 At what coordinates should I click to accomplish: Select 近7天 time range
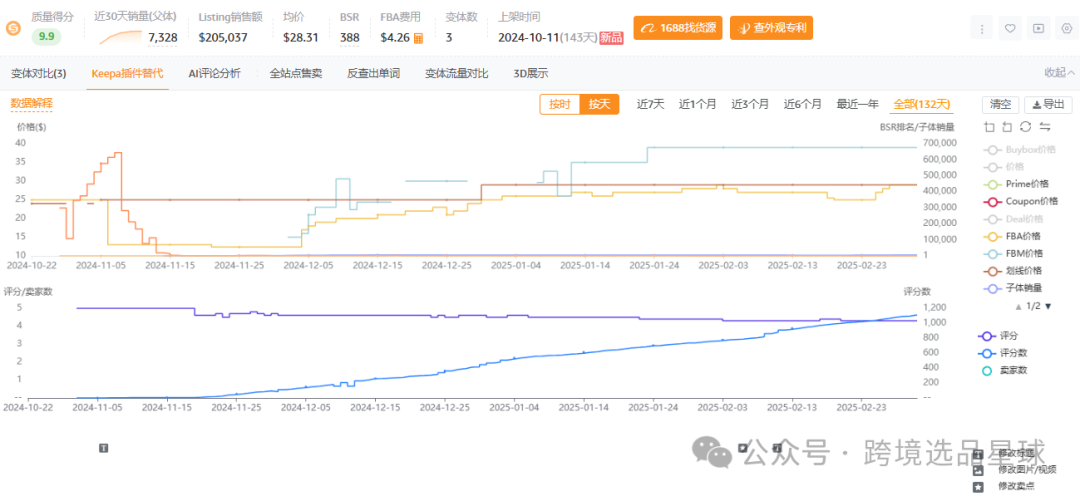[651, 105]
